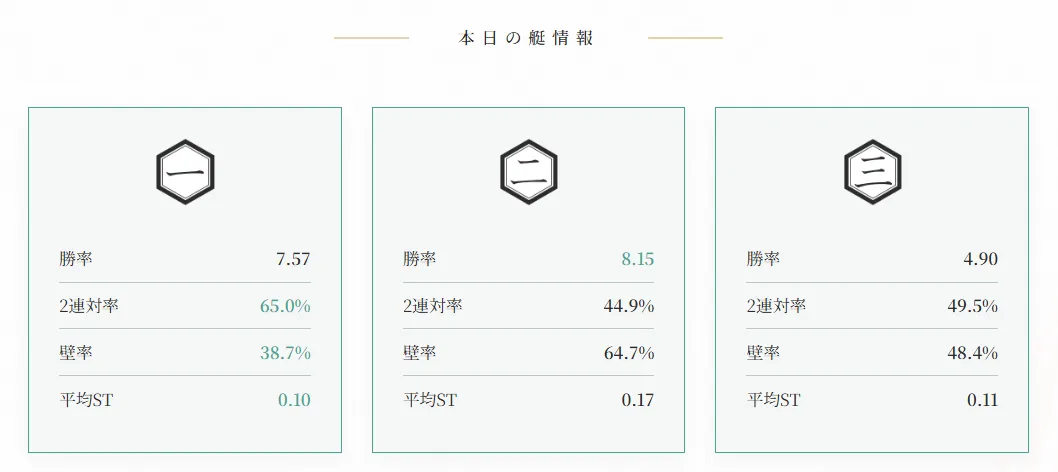This screenshot has height=472, width=1058.
Task: Click boat two's 平均ST value 0.17
Action: click(637, 400)
